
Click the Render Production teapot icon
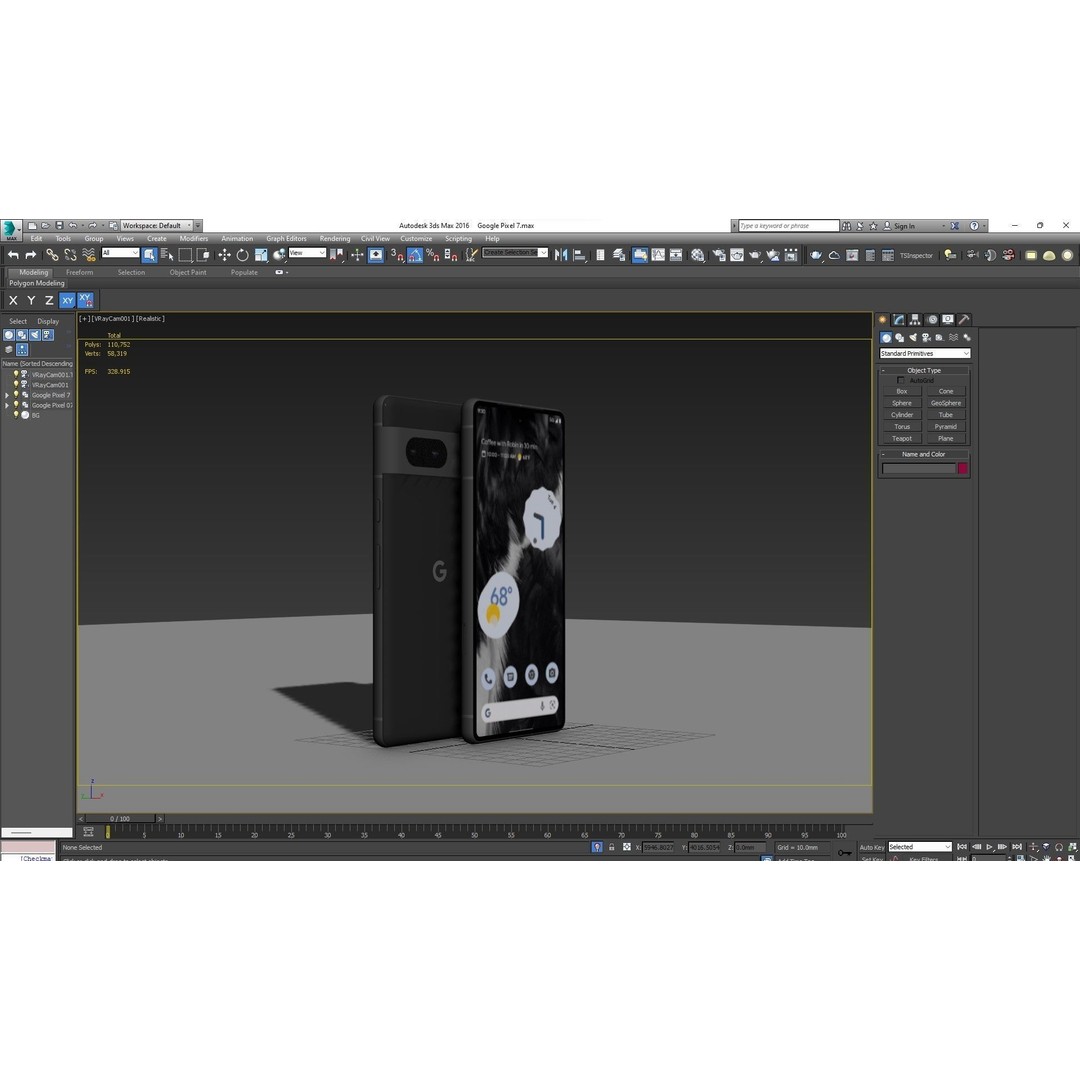tap(755, 255)
